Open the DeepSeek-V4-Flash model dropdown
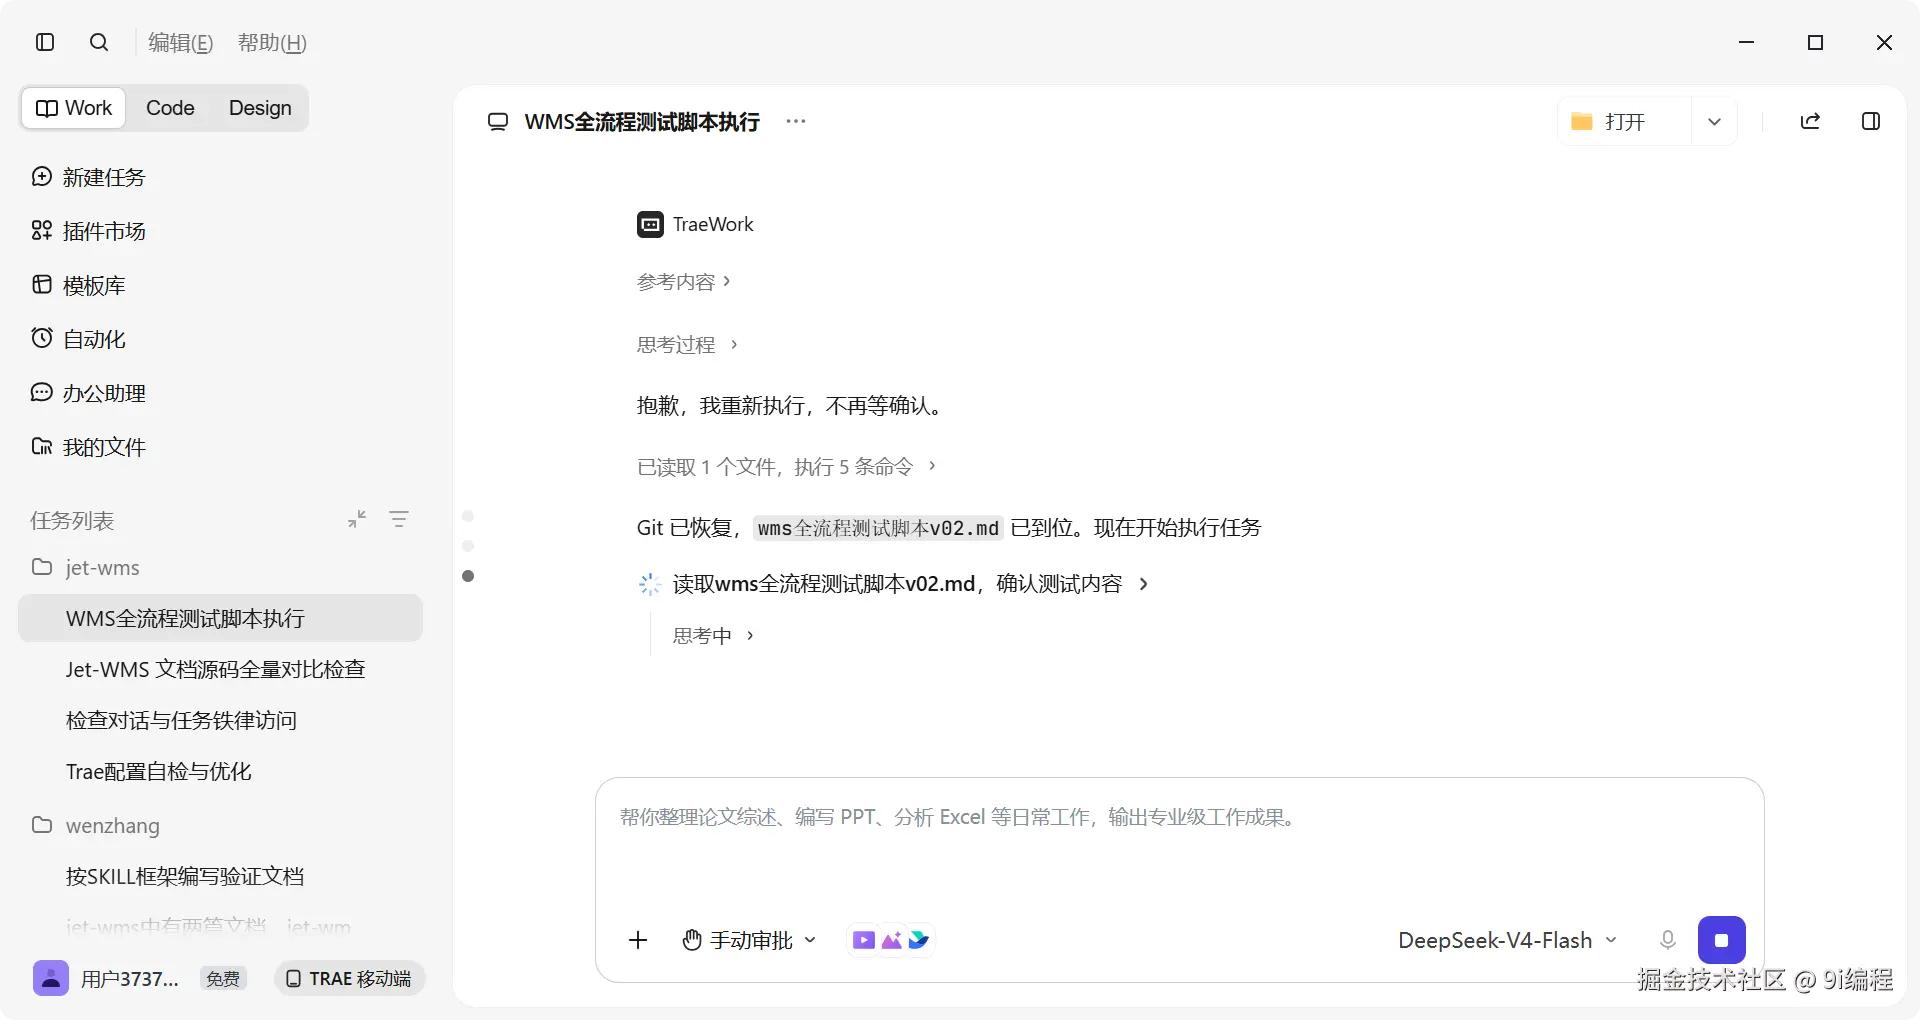Image resolution: width=1920 pixels, height=1020 pixels. 1507,940
